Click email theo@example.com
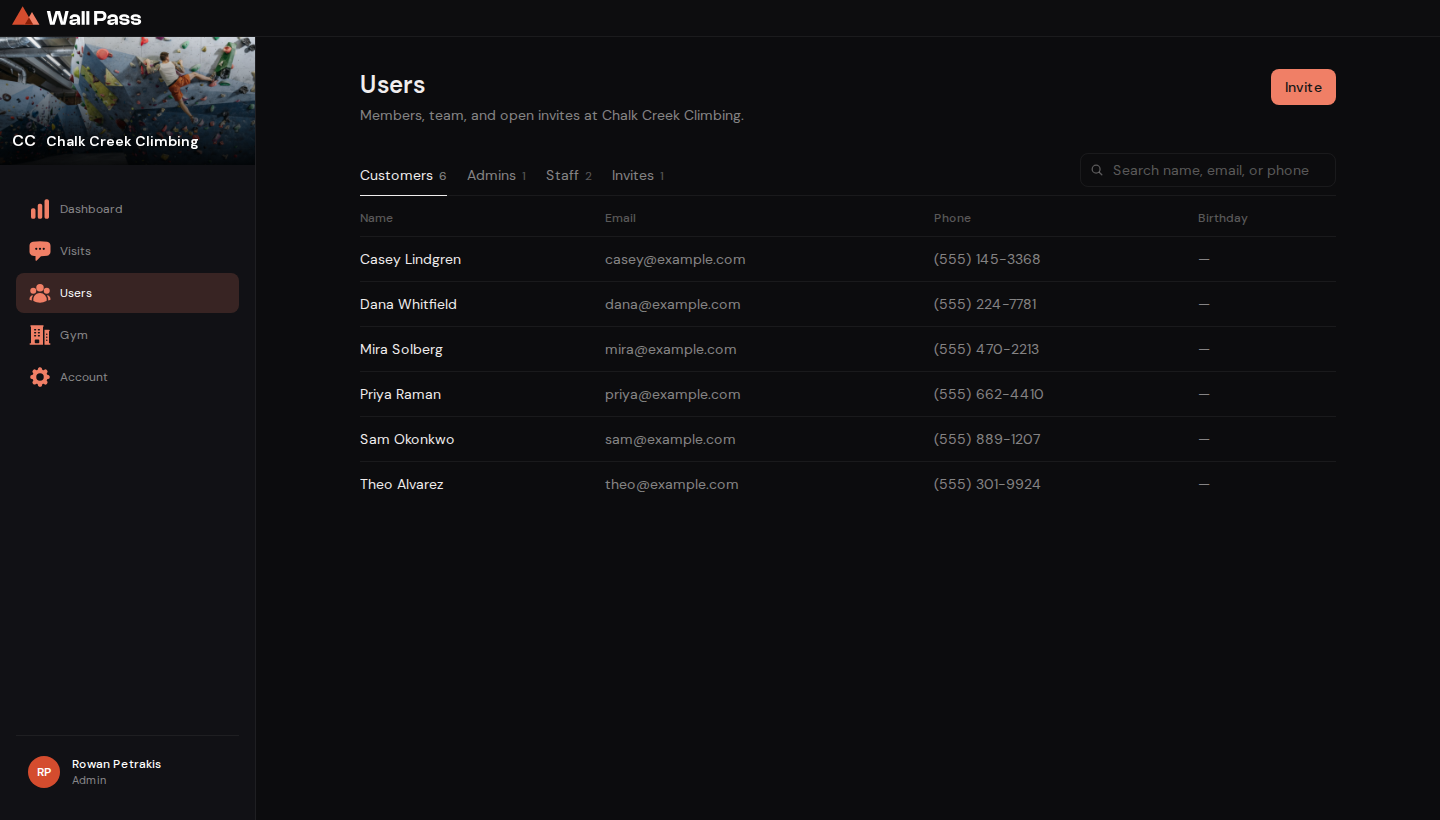 coord(672,484)
